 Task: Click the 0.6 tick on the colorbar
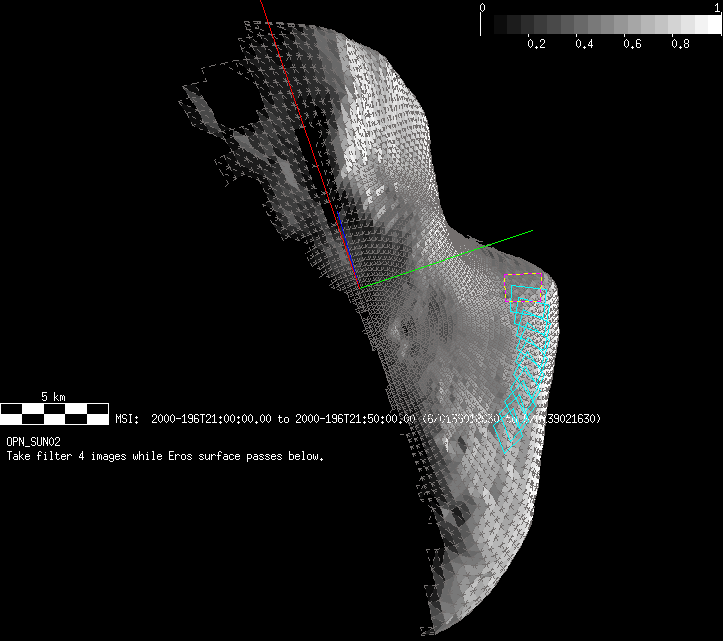click(632, 45)
